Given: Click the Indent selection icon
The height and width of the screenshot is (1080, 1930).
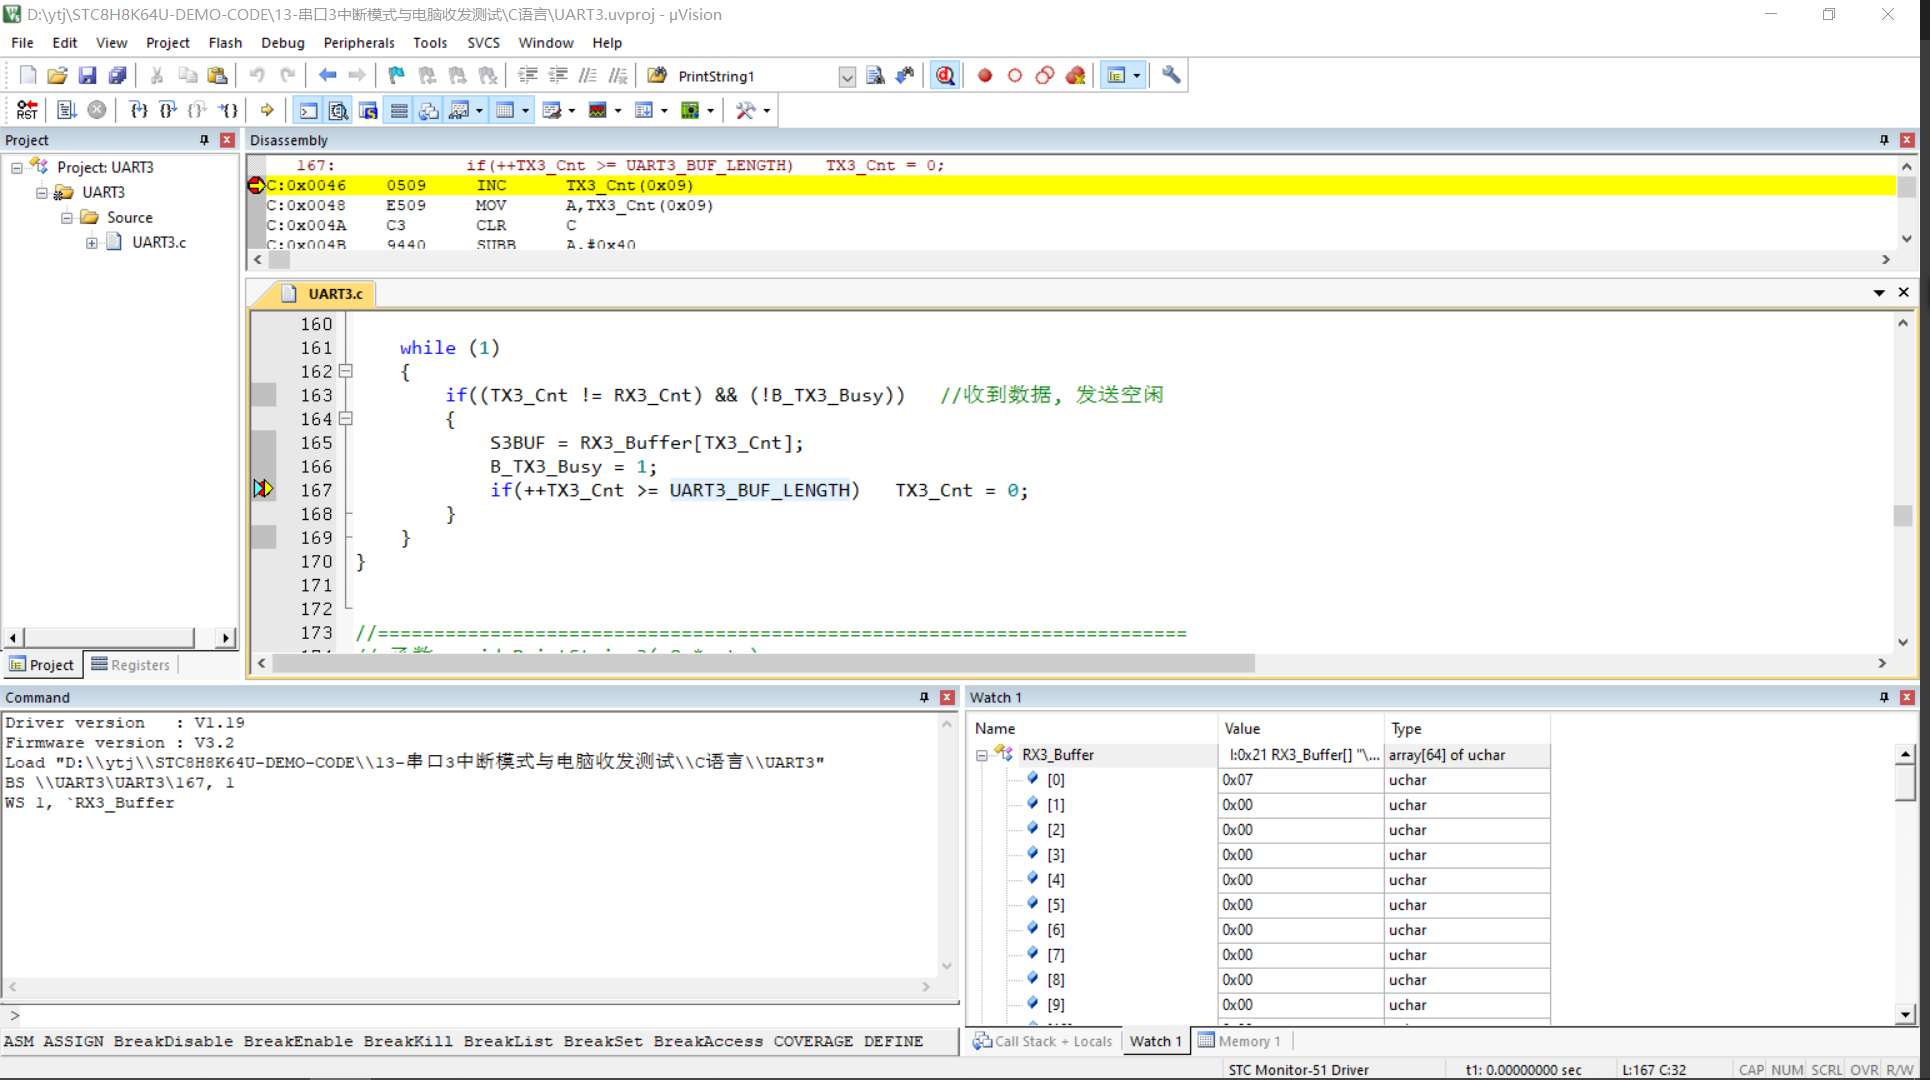Looking at the screenshot, I should click(x=528, y=76).
